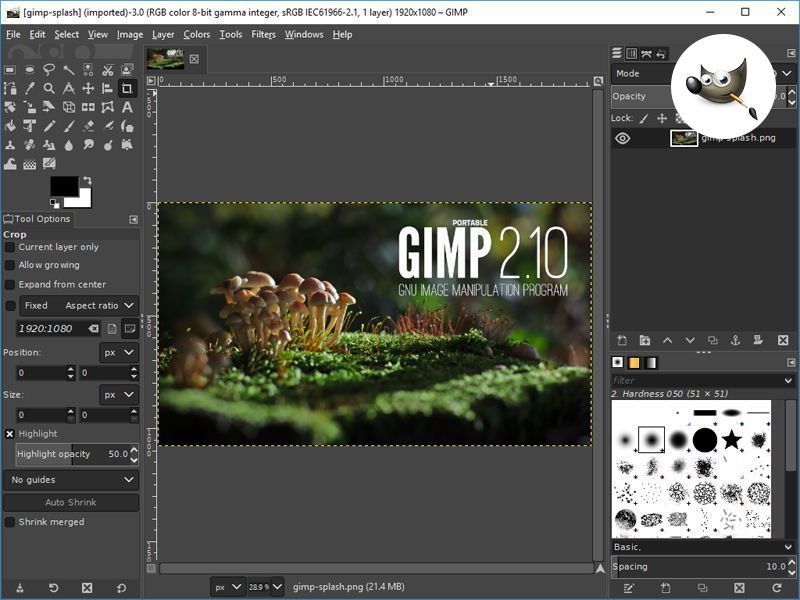Save tool preset in Tool Options
The height and width of the screenshot is (600, 800).
pos(19,588)
